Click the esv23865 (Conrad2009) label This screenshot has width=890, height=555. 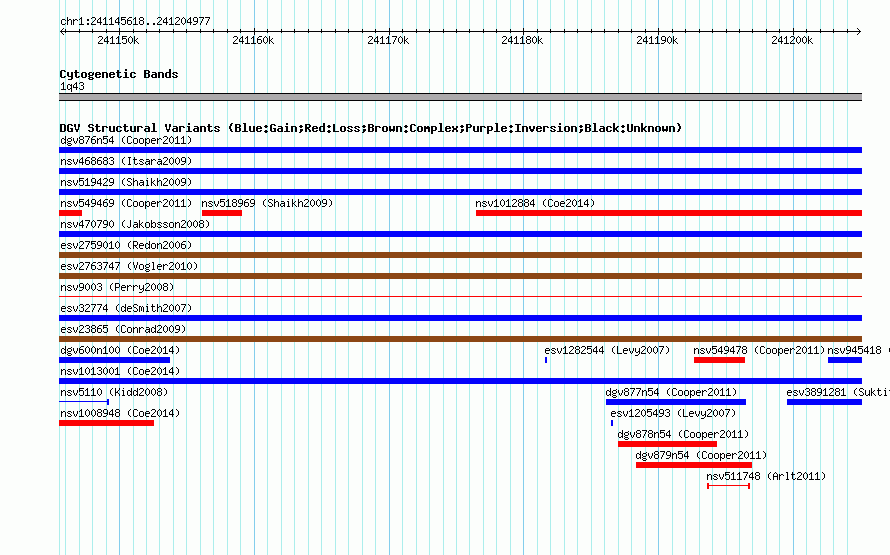(123, 329)
